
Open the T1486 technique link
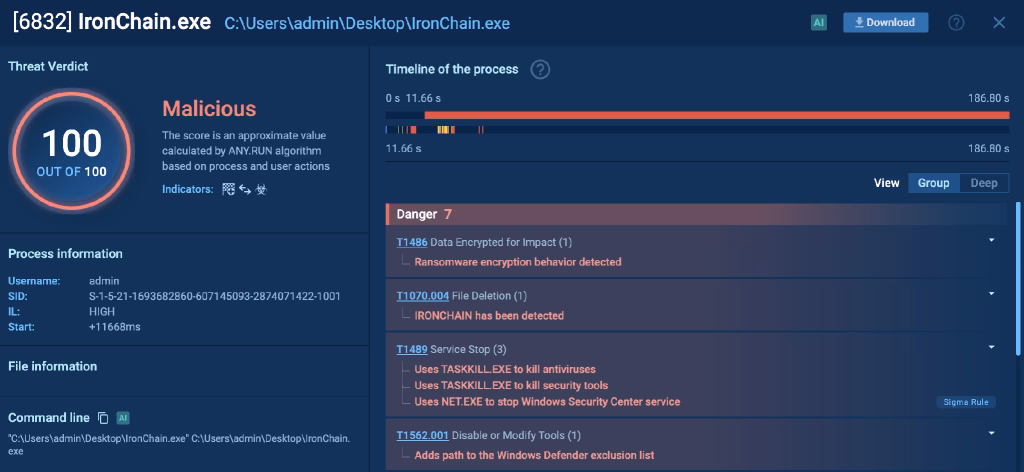click(x=412, y=242)
